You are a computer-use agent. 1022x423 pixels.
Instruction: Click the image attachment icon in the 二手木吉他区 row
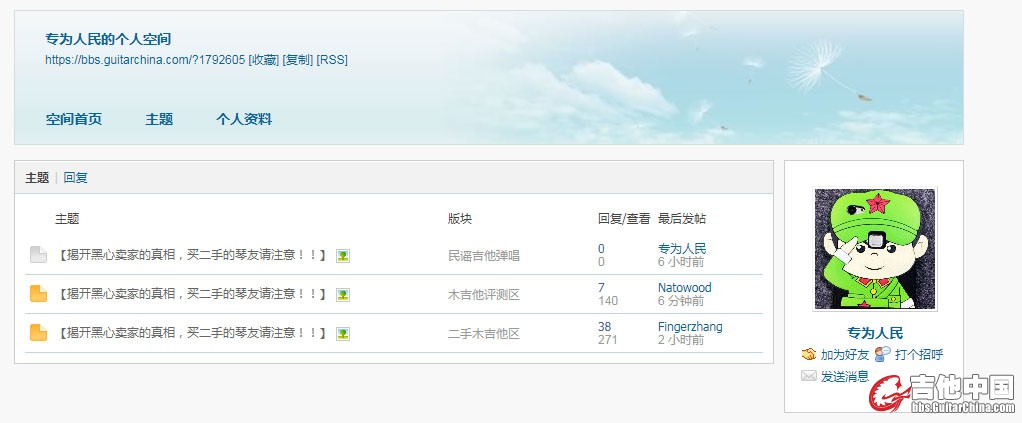click(343, 333)
